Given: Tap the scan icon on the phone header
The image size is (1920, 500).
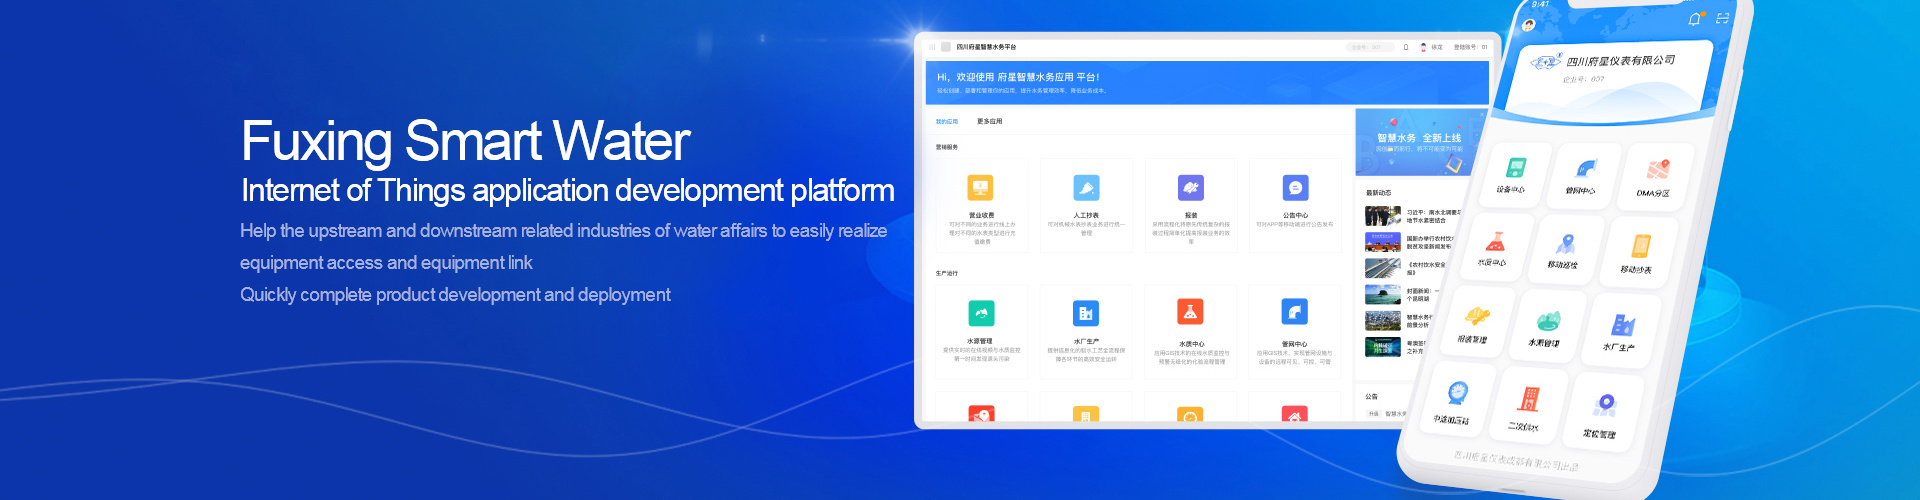Looking at the screenshot, I should click(x=1722, y=18).
